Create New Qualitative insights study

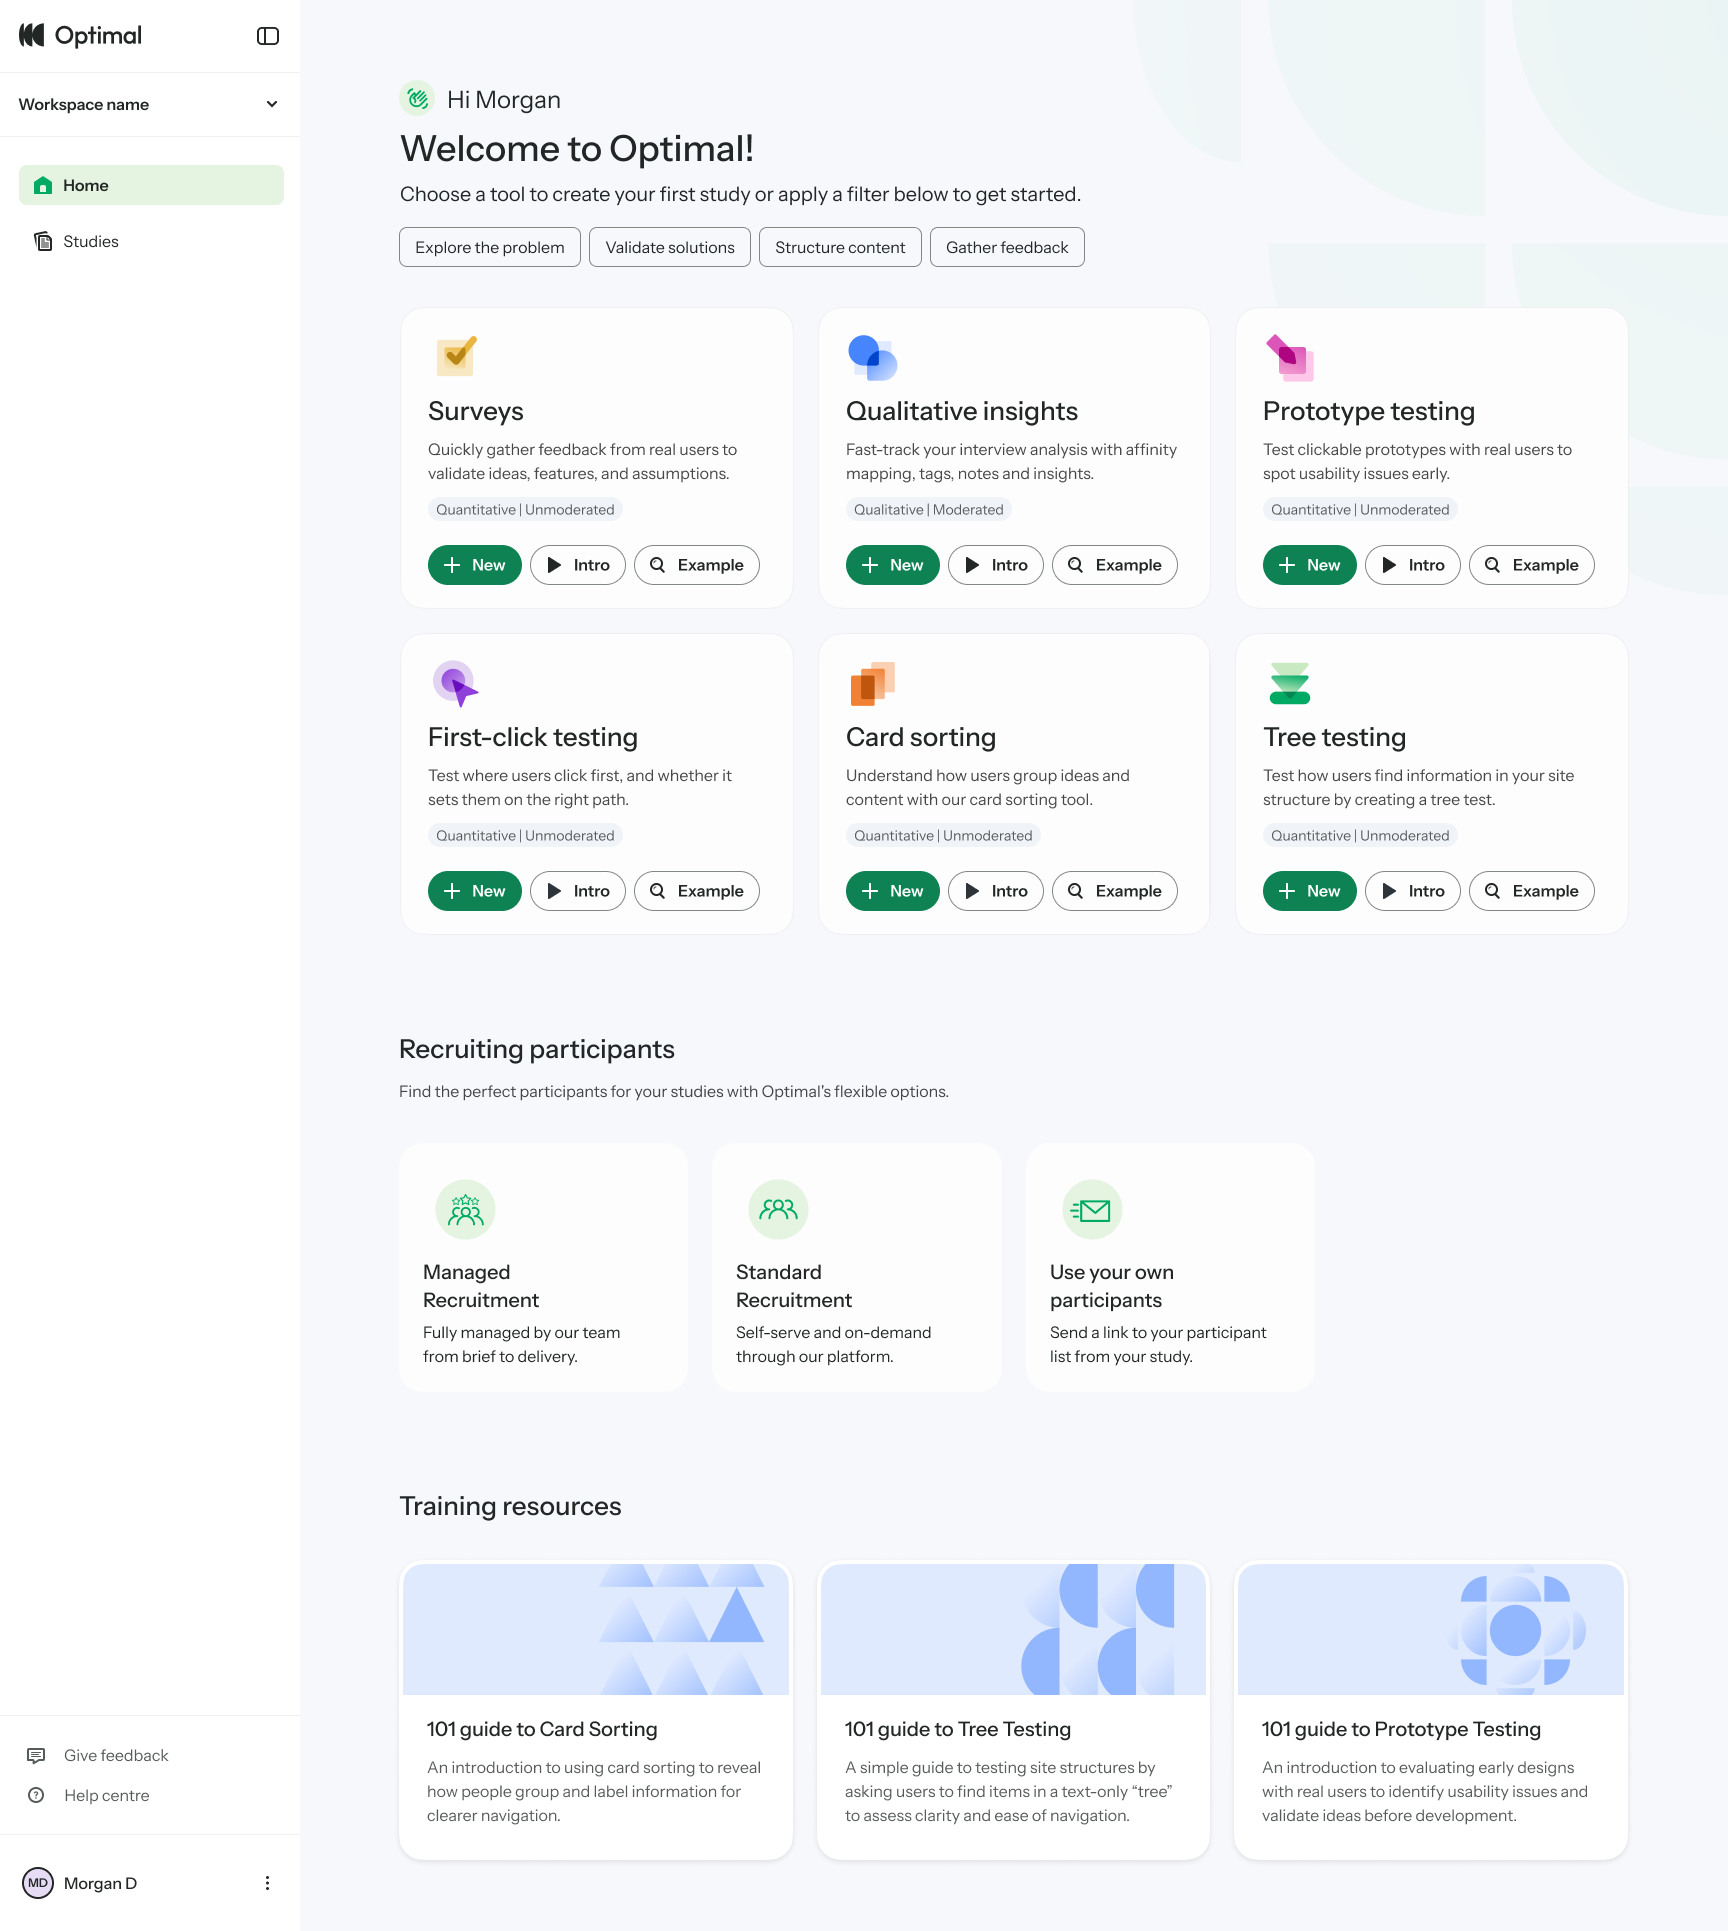point(893,565)
